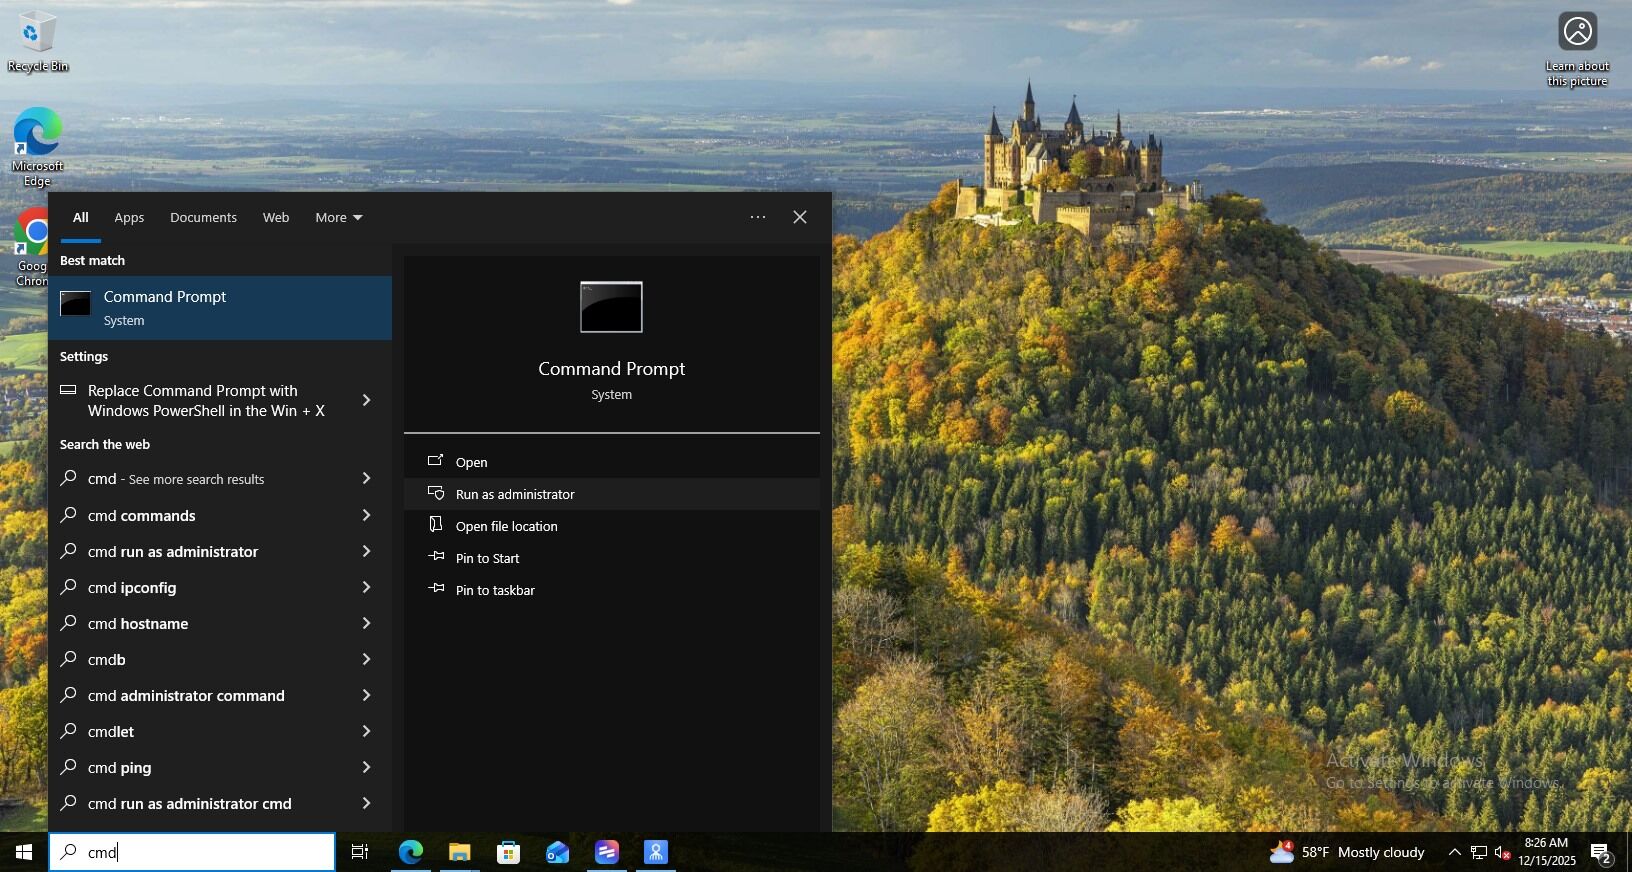Click Pin to Start action

click(611, 558)
